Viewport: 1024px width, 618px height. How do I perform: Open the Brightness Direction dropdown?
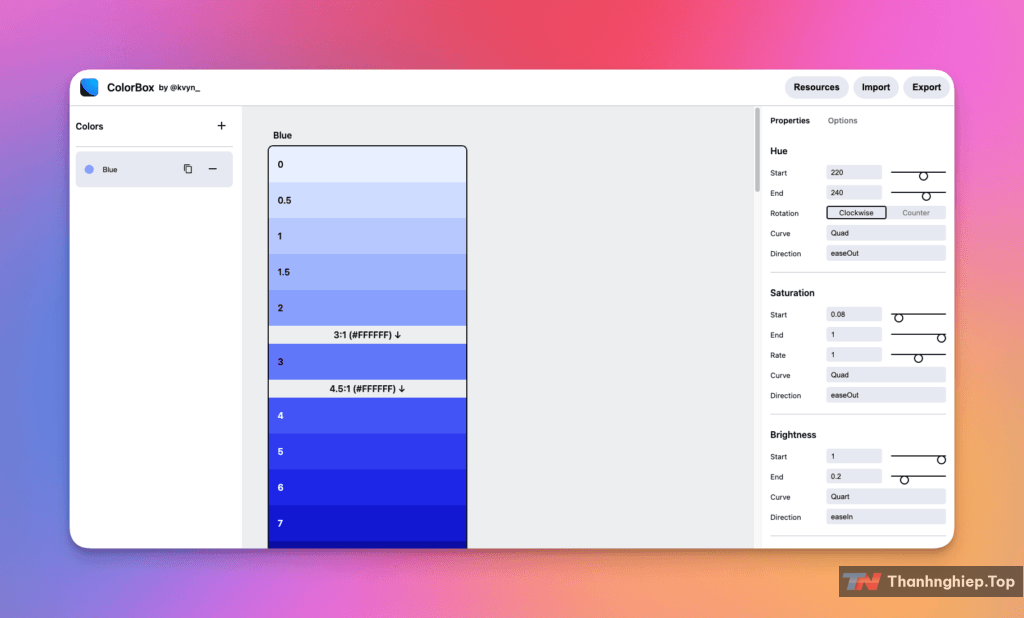pyautogui.click(x=886, y=516)
